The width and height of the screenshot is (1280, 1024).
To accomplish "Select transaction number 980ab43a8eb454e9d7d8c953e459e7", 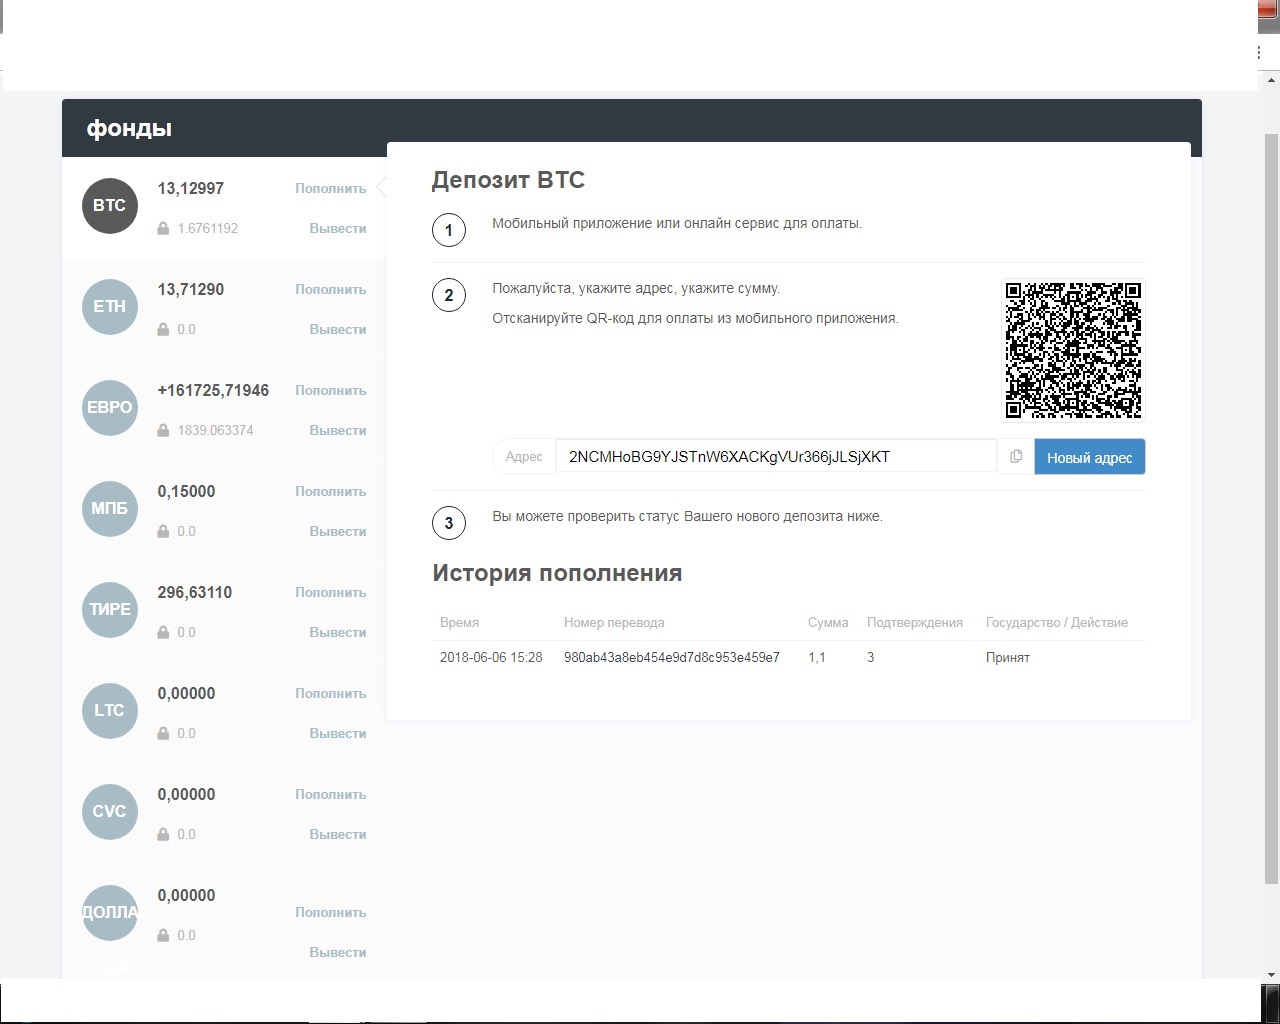I will click(x=672, y=657).
